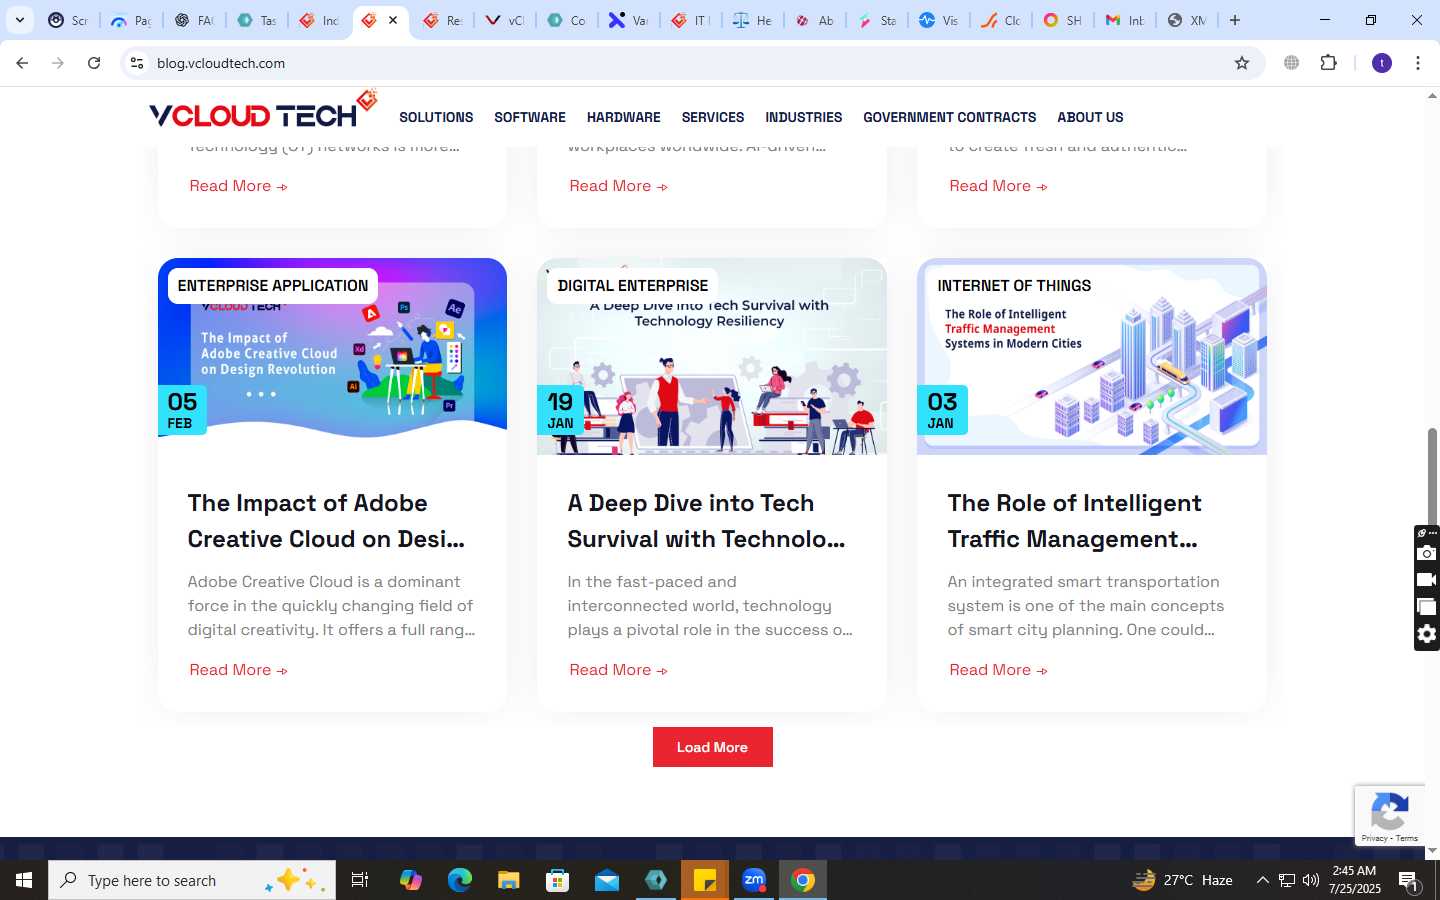Viewport: 1440px width, 900px height.
Task: Switch to the 'Pag' tab
Action: (x=131, y=20)
